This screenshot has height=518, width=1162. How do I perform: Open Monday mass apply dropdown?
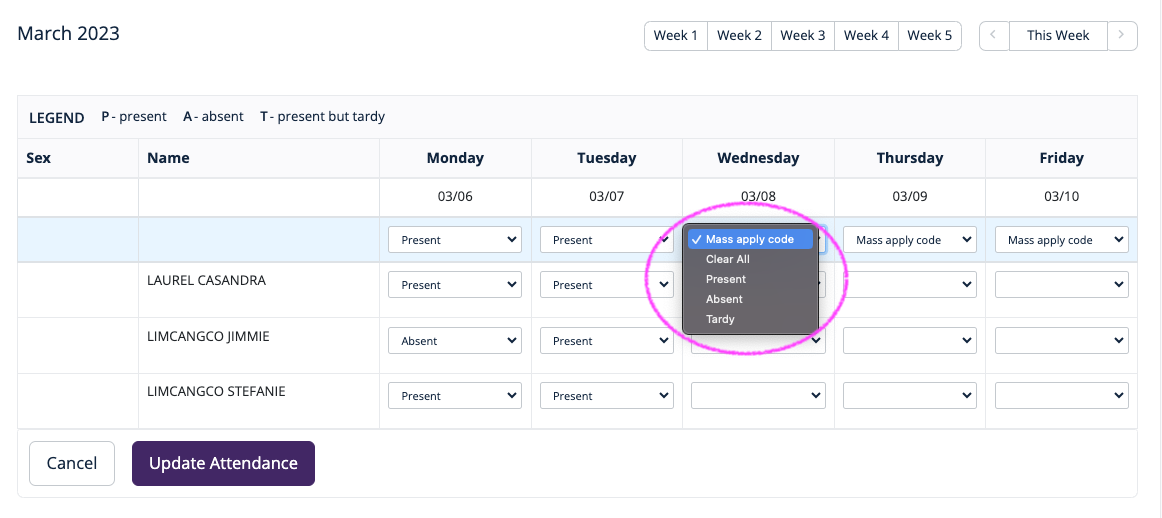[455, 240]
